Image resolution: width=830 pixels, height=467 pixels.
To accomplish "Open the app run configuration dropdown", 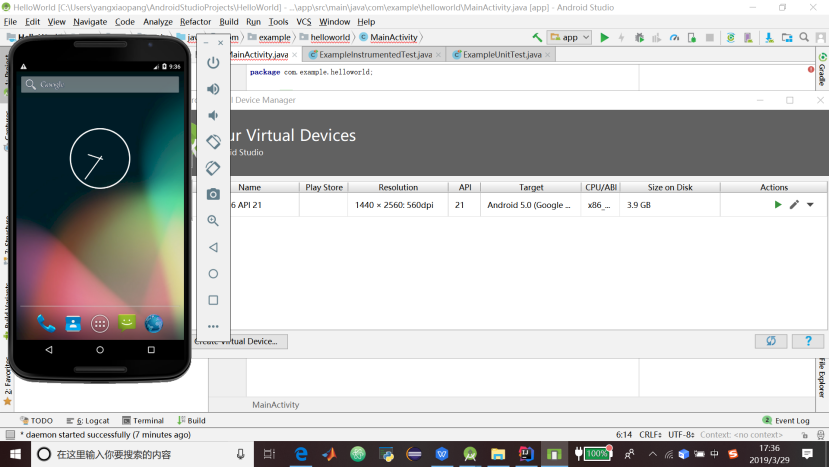I will (x=569, y=38).
